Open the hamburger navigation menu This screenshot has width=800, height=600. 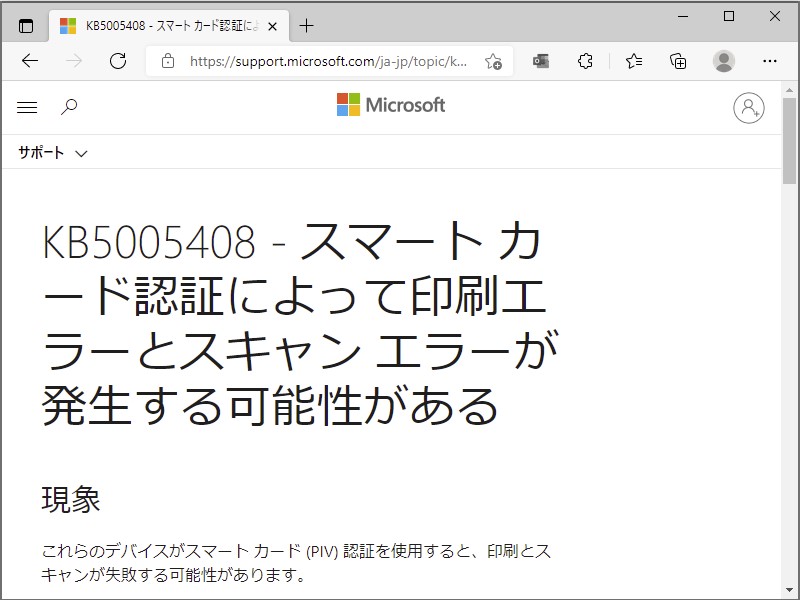coord(26,107)
